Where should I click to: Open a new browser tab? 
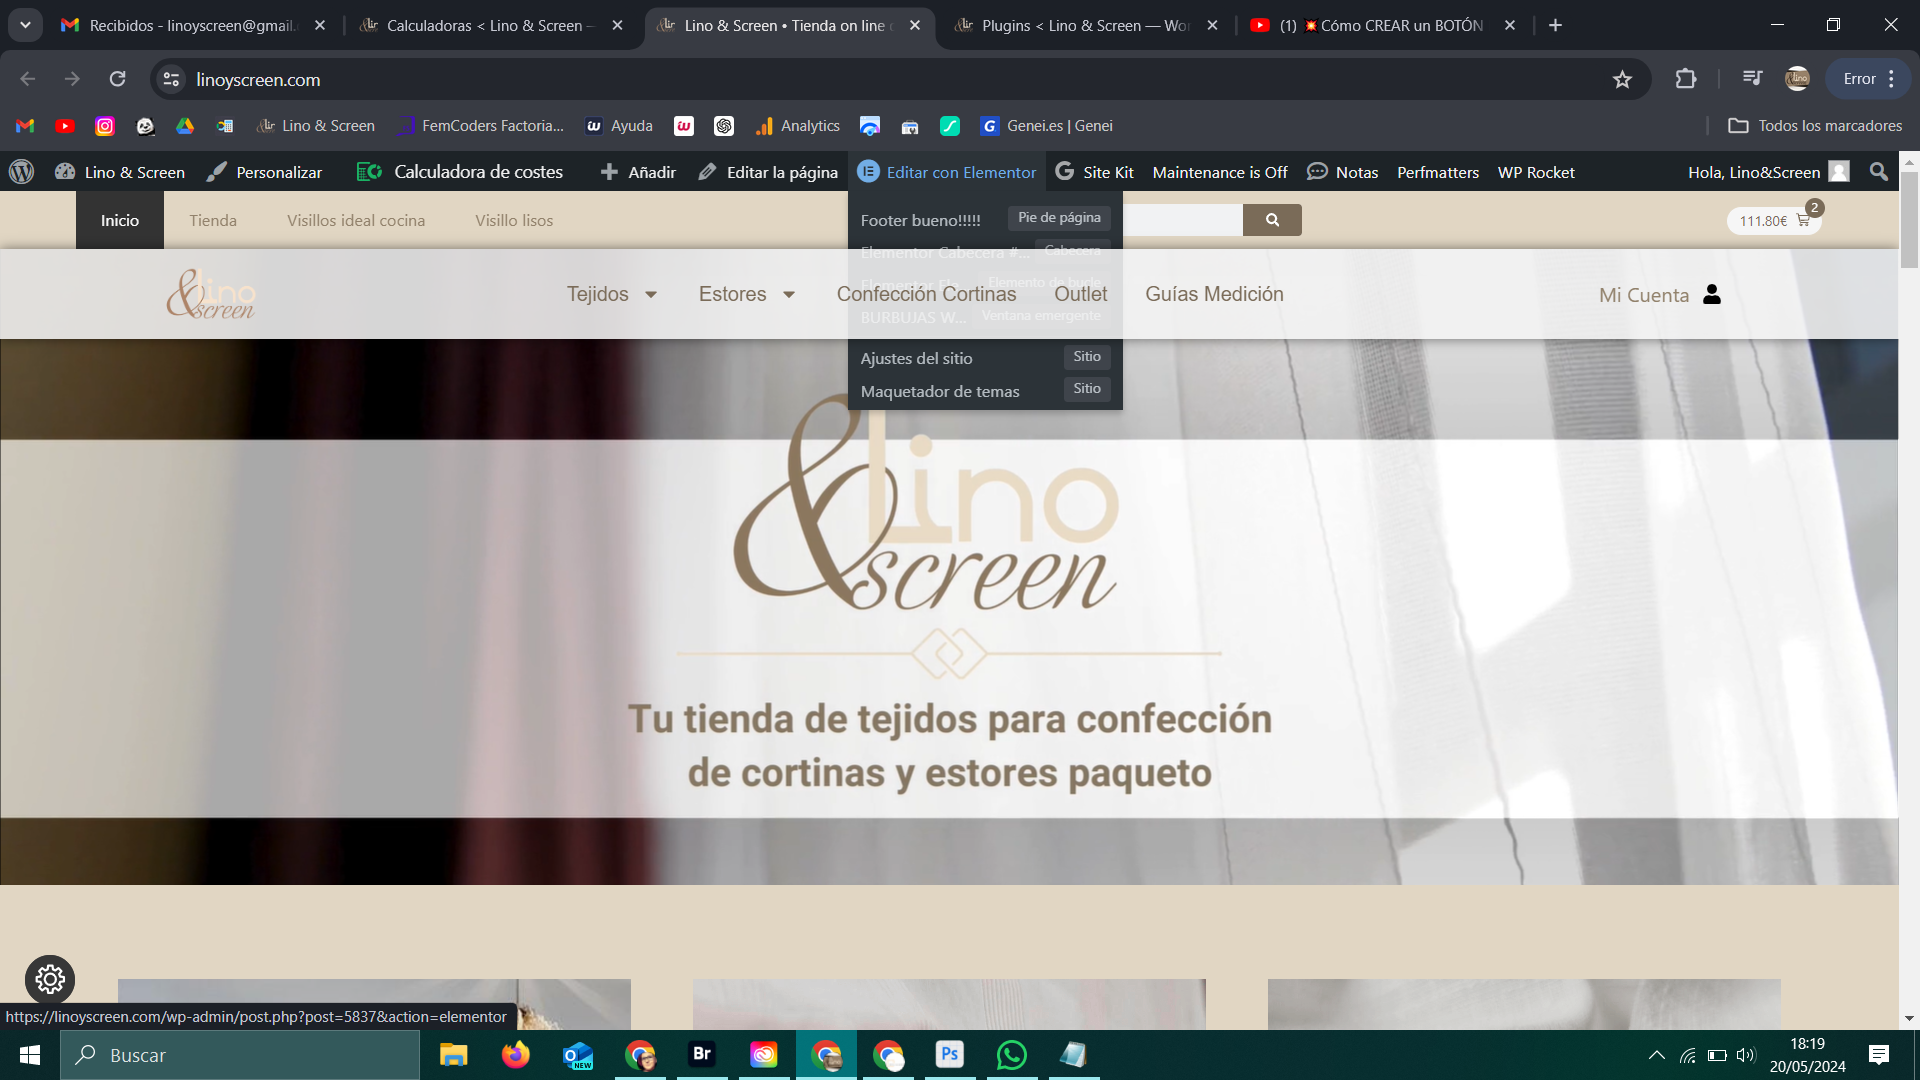point(1555,25)
